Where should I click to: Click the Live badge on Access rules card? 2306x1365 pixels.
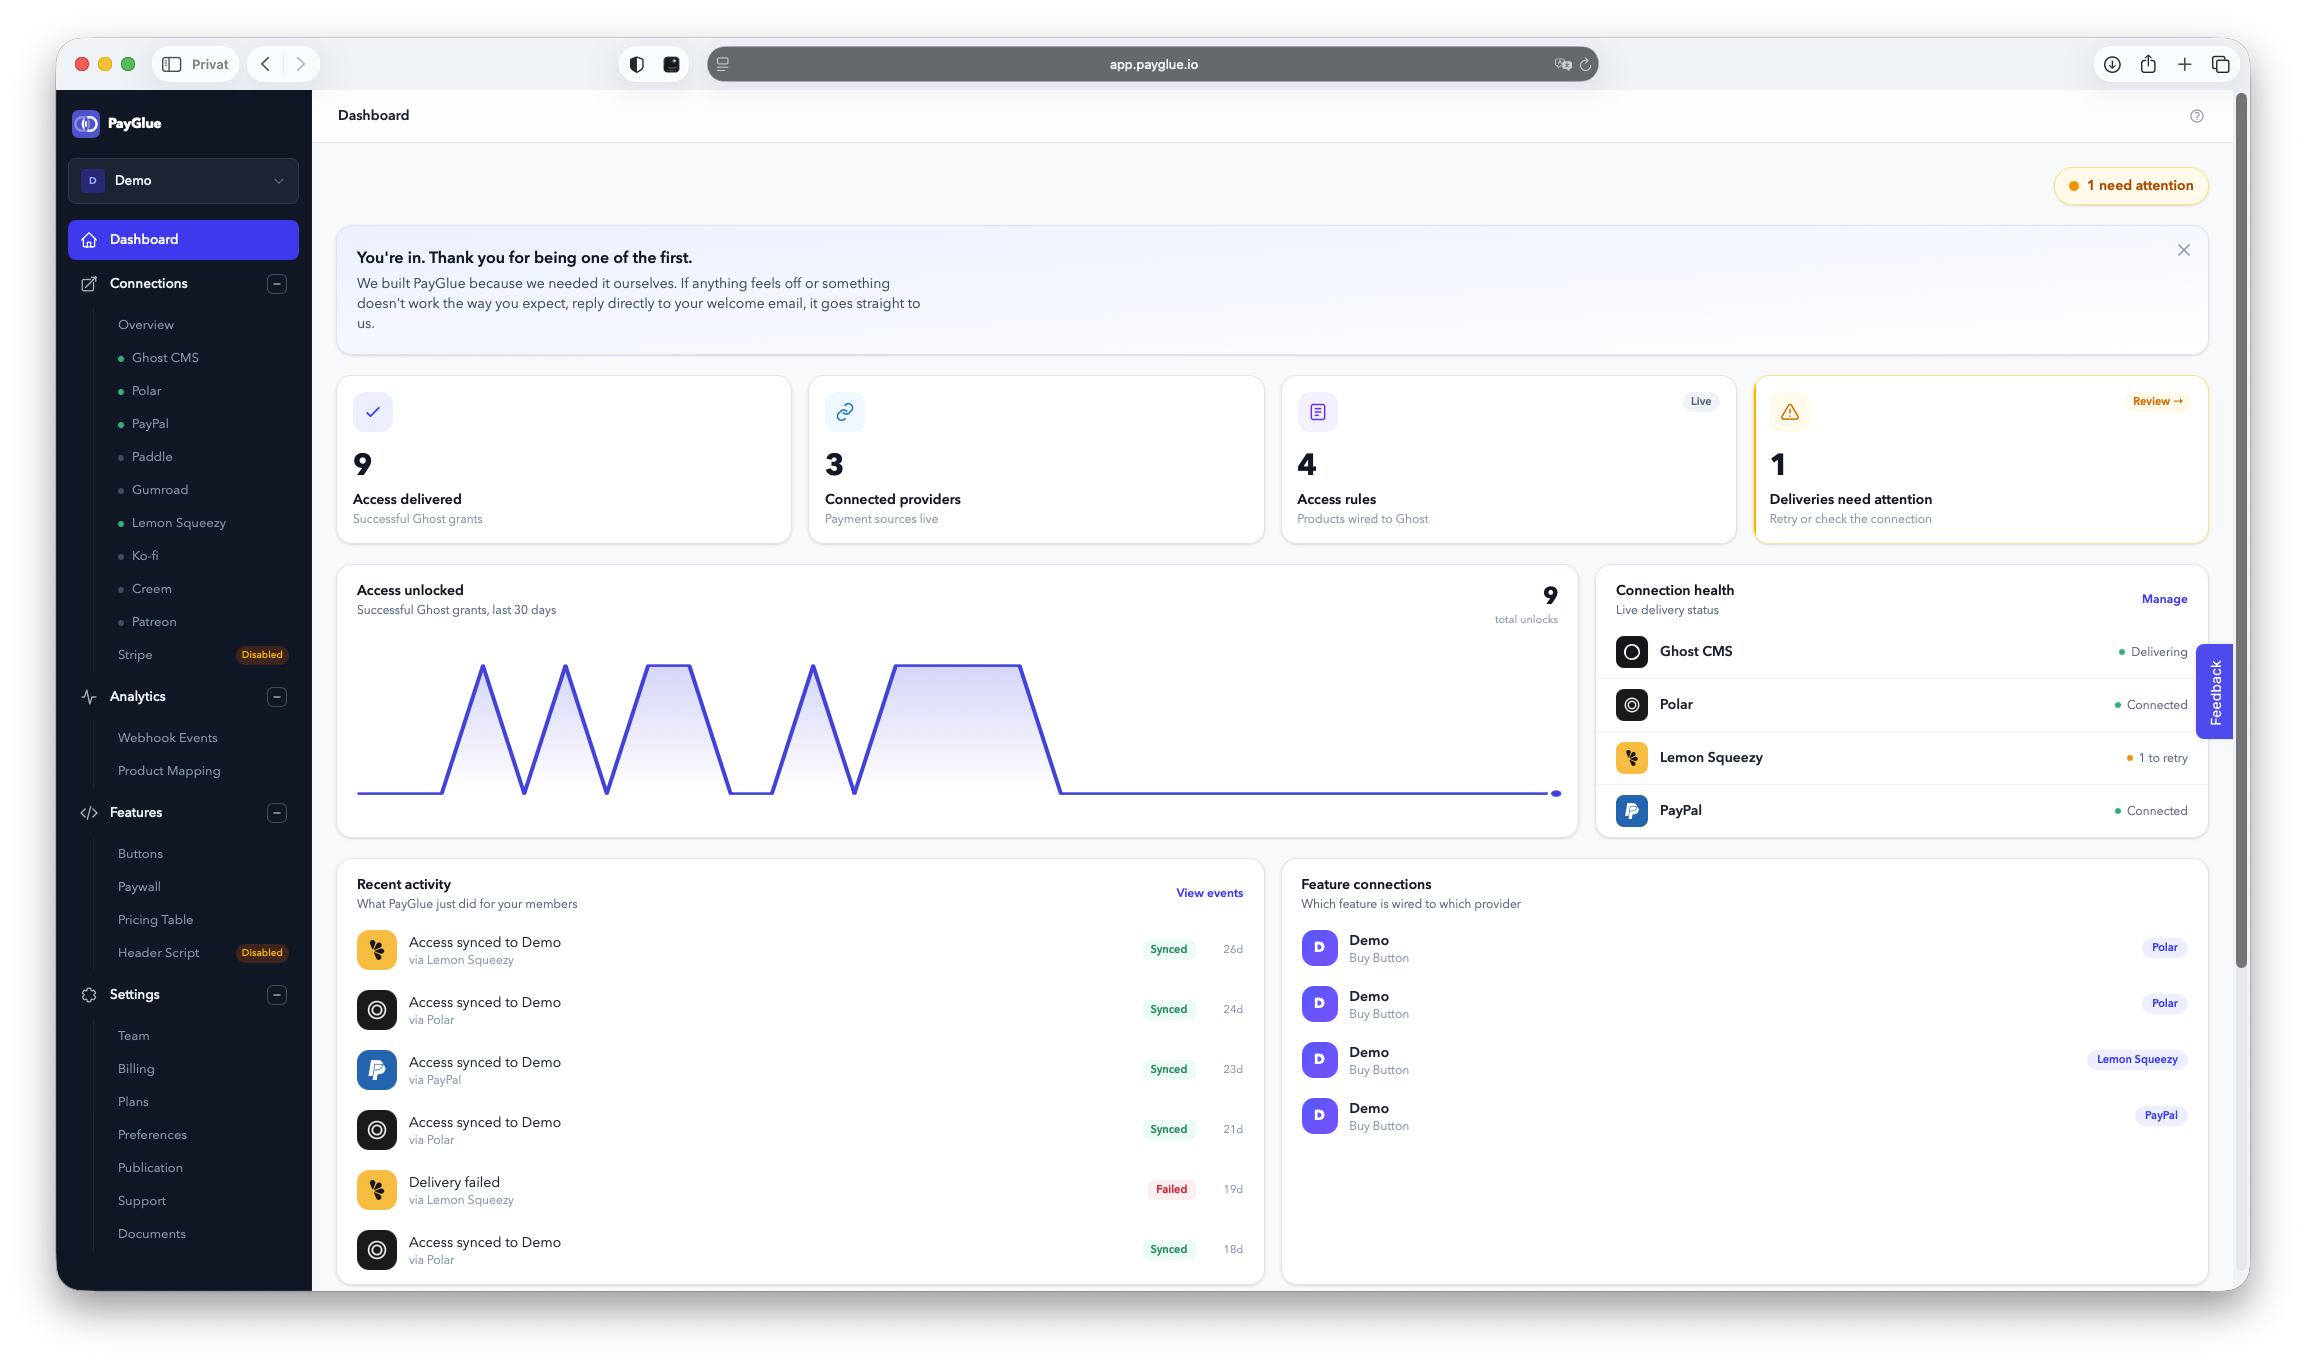point(1701,402)
